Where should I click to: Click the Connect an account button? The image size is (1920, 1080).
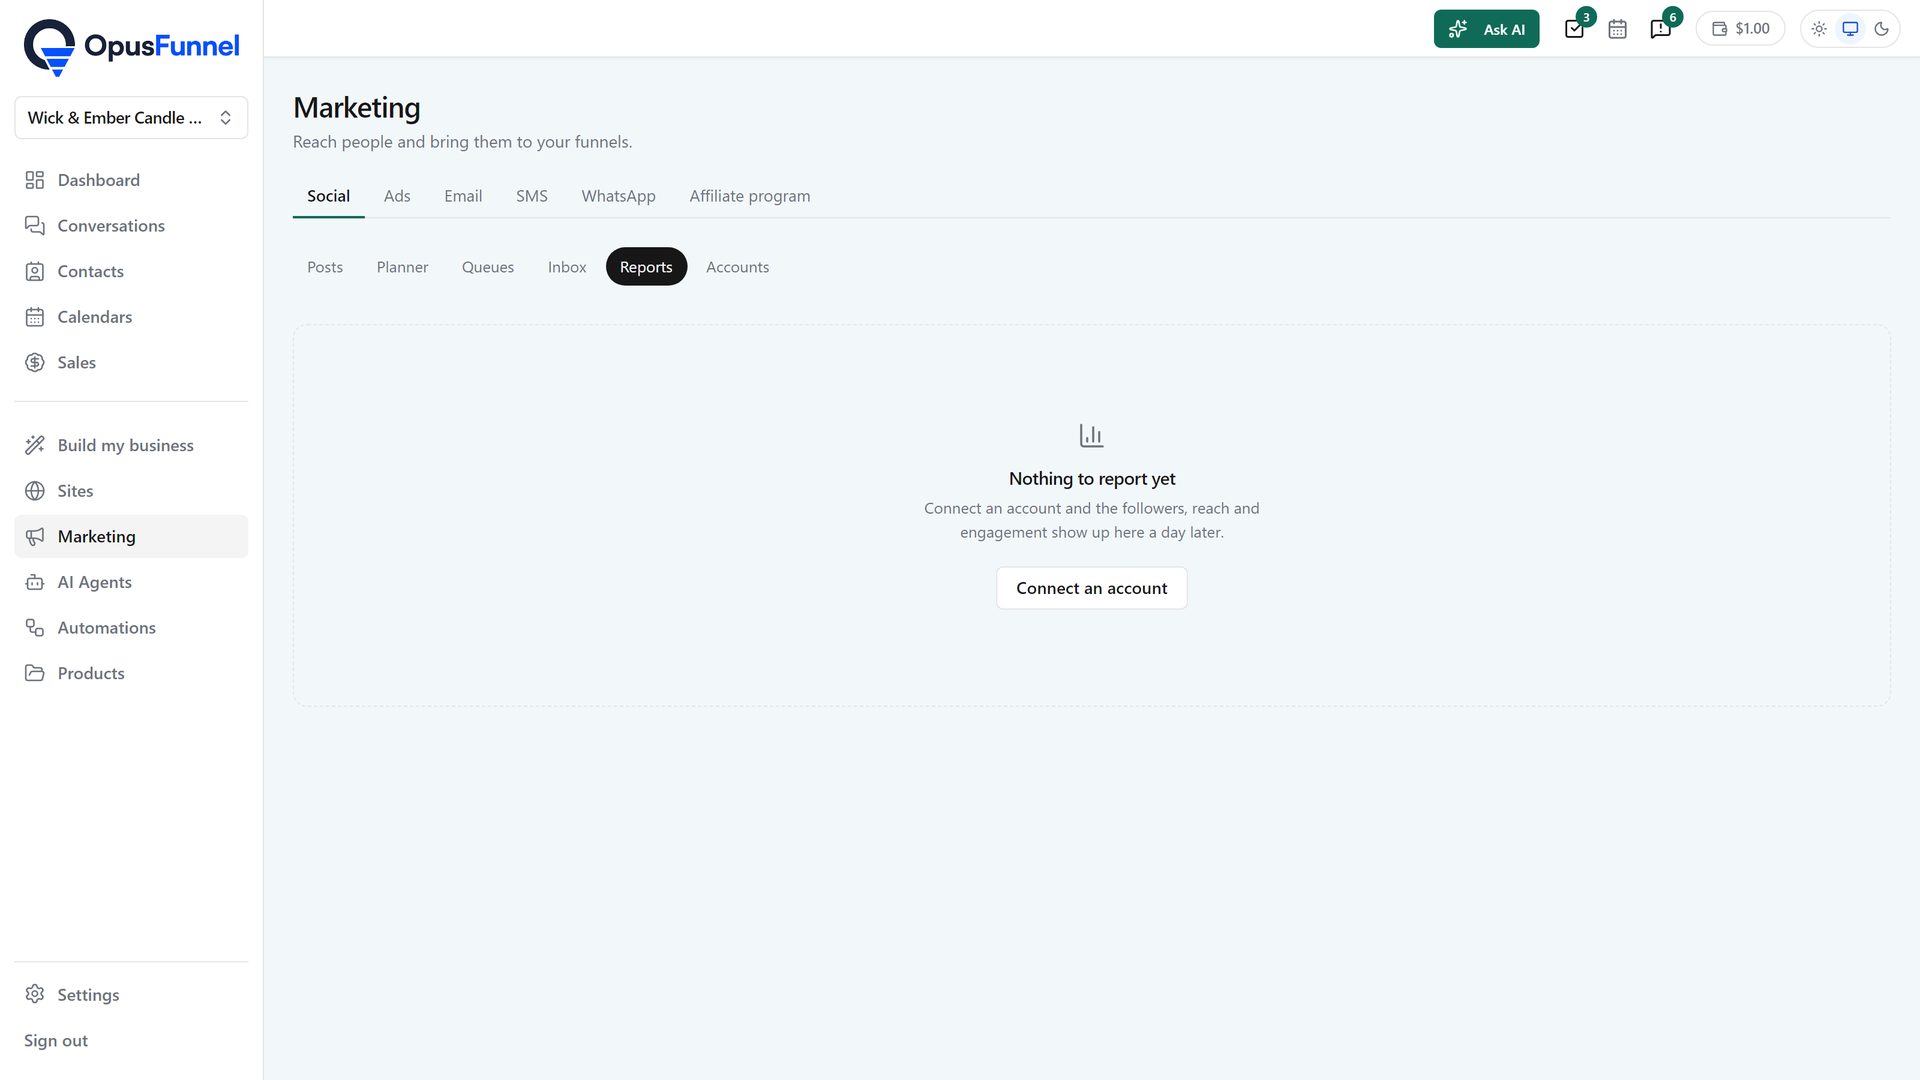point(1092,588)
